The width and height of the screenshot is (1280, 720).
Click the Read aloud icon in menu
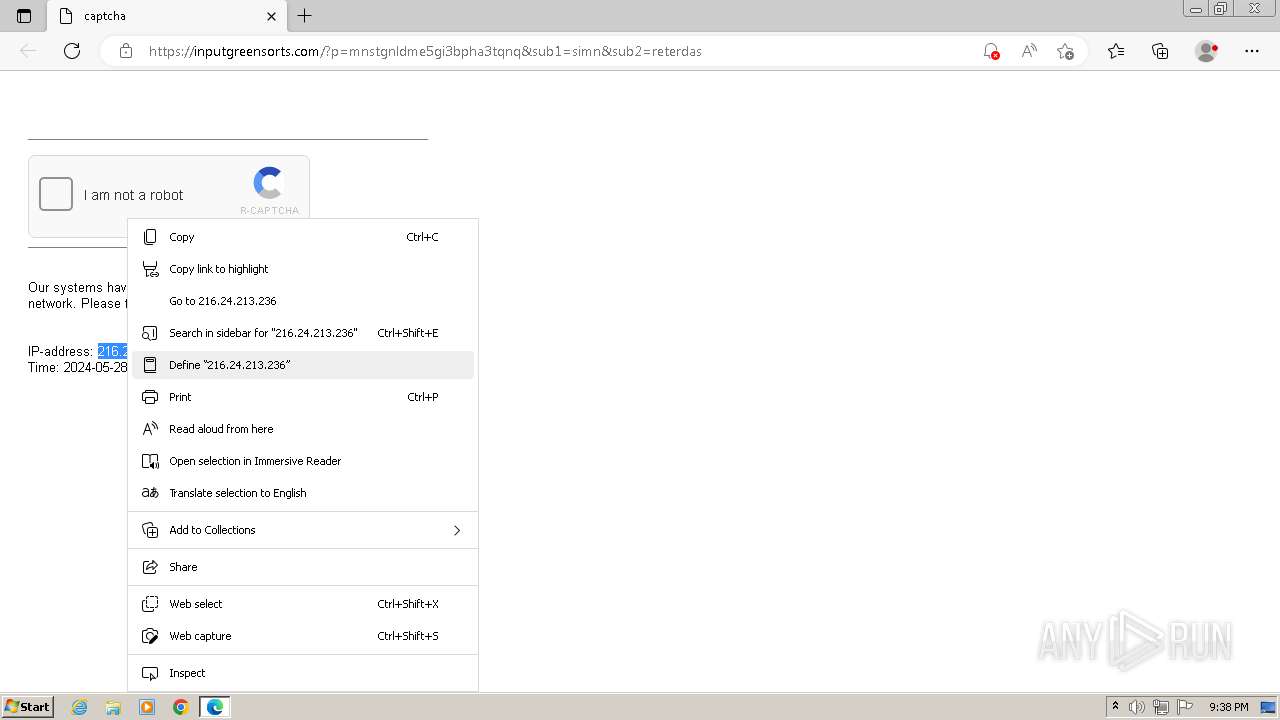click(150, 429)
